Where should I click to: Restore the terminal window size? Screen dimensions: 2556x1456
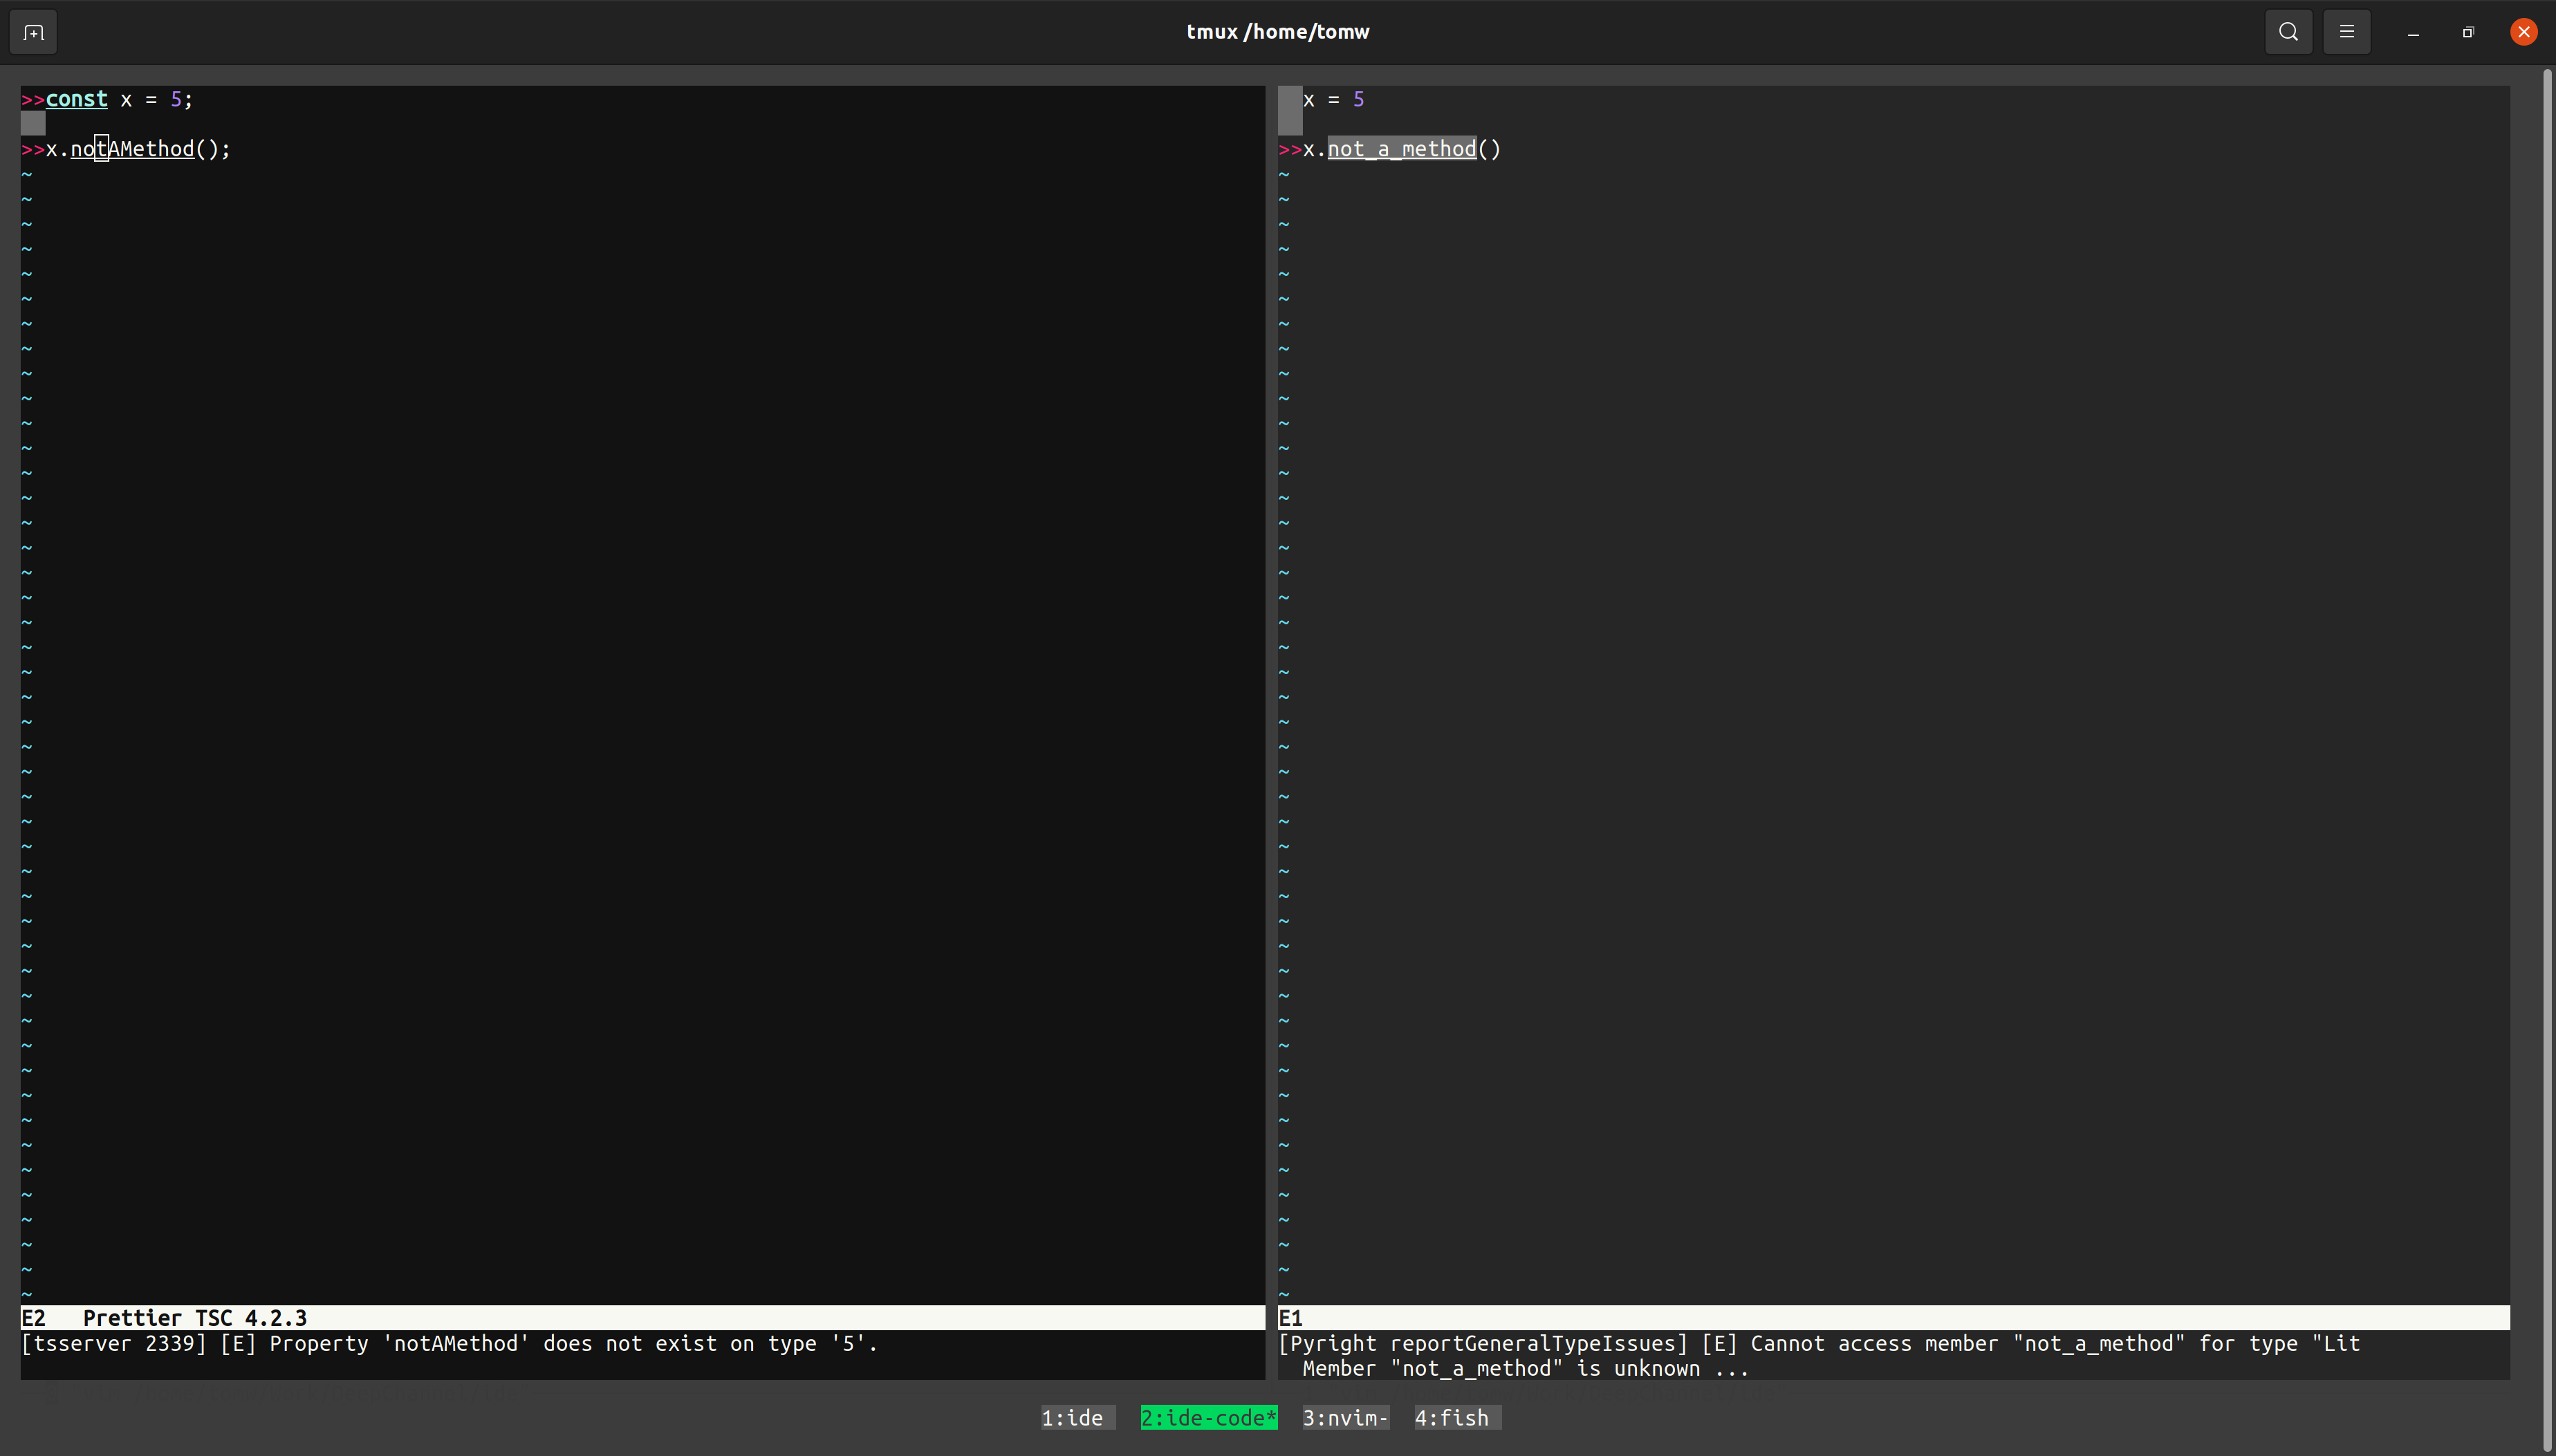(x=2467, y=31)
